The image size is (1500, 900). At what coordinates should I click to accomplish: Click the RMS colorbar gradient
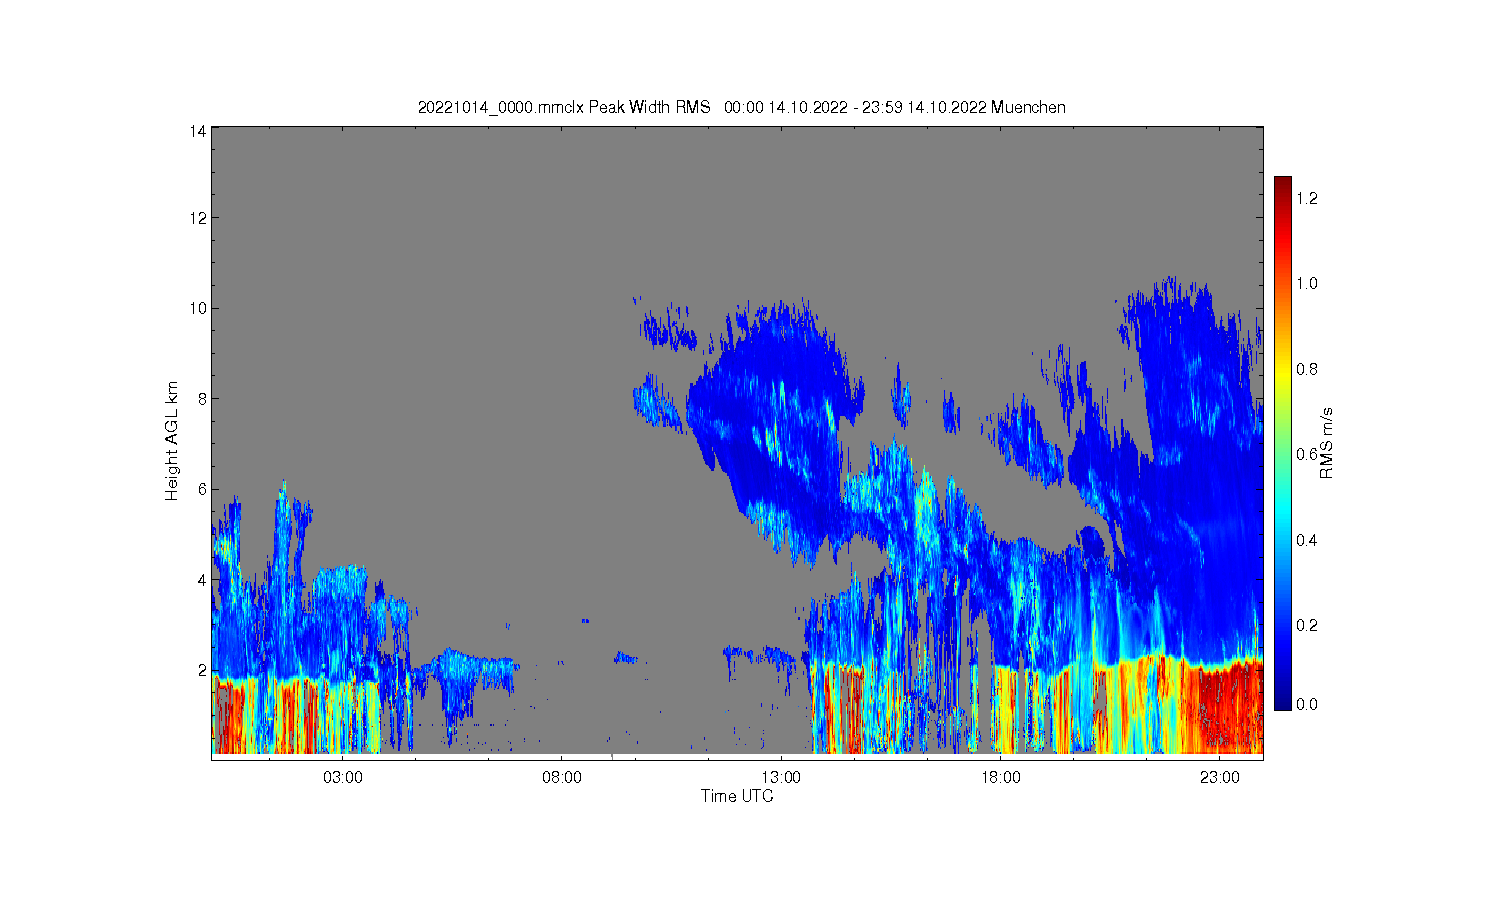pos(1282,443)
